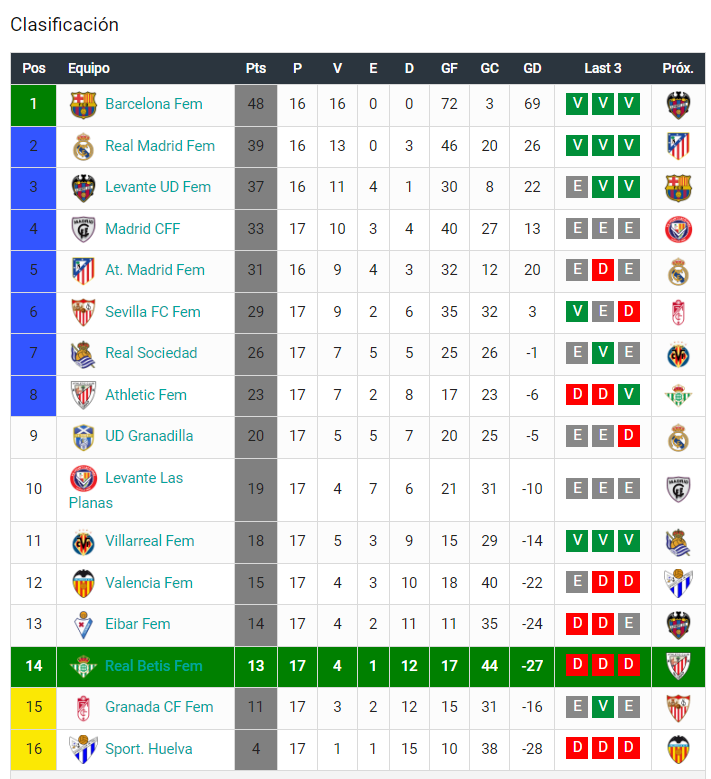
Task: Click green position 1 cell
Action: click(33, 104)
